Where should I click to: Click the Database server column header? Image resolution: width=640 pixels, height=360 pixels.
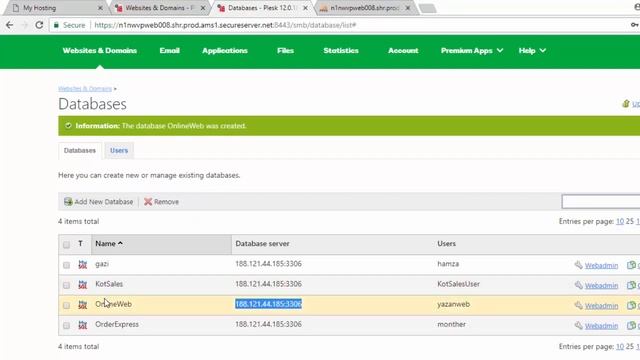coord(262,244)
